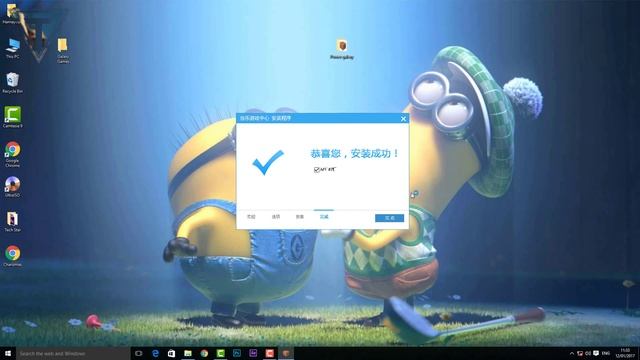Open the Chrome shortcut below Tech Star

click(13, 256)
